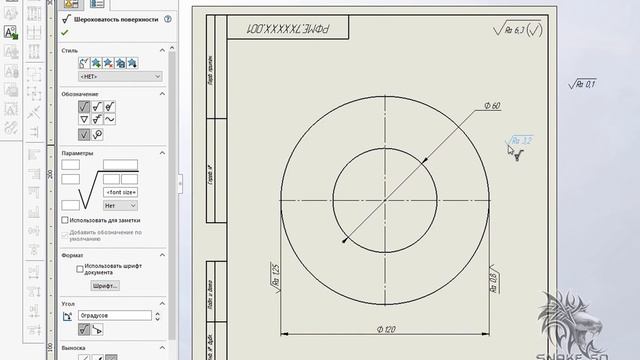Click rotated РФМЕ.7ХХХХХ.001 title block
Screen dimensions: 640x360
click(288, 29)
